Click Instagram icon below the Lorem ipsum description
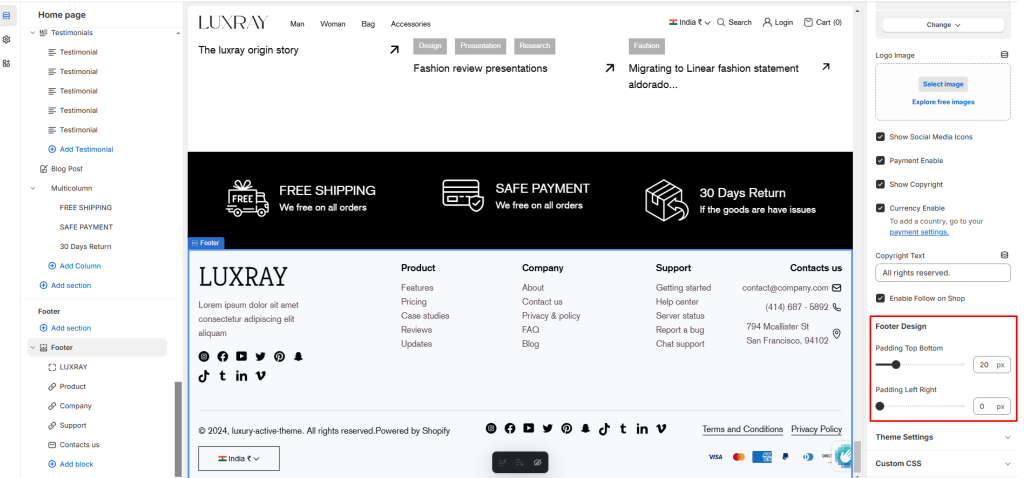Screen dimensions: 1024x478 click(204, 357)
